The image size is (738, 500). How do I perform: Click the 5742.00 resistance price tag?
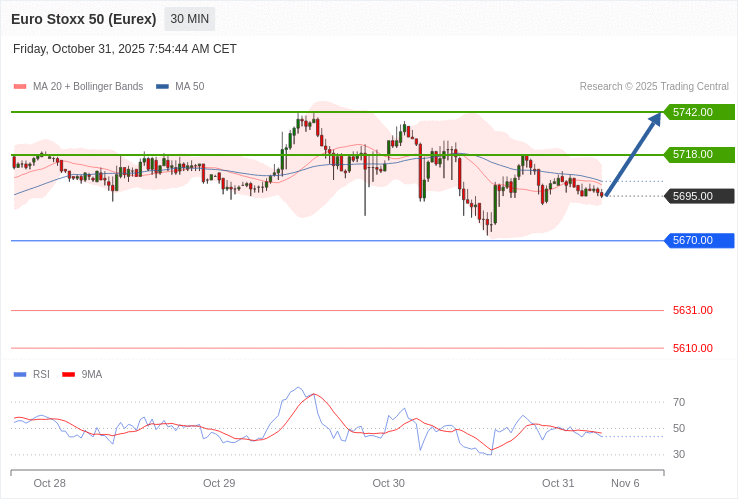699,112
